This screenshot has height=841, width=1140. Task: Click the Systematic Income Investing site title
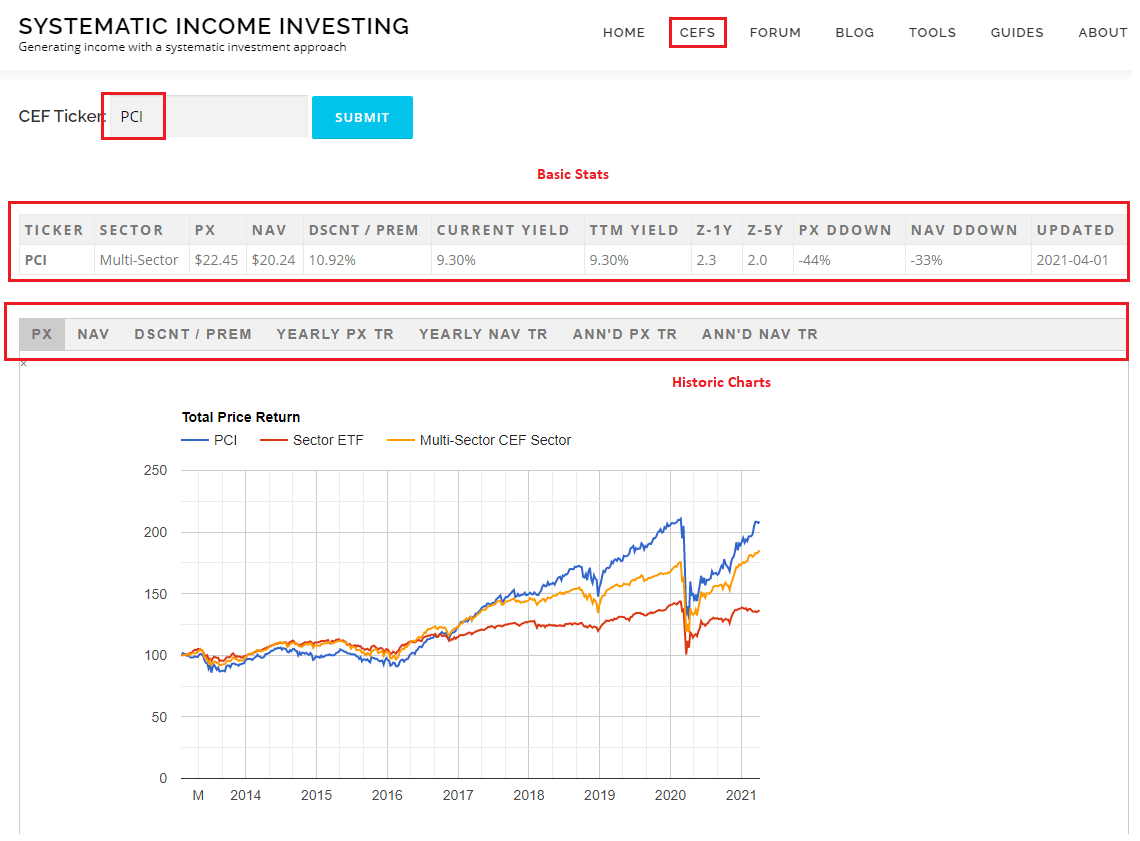[x=214, y=27]
